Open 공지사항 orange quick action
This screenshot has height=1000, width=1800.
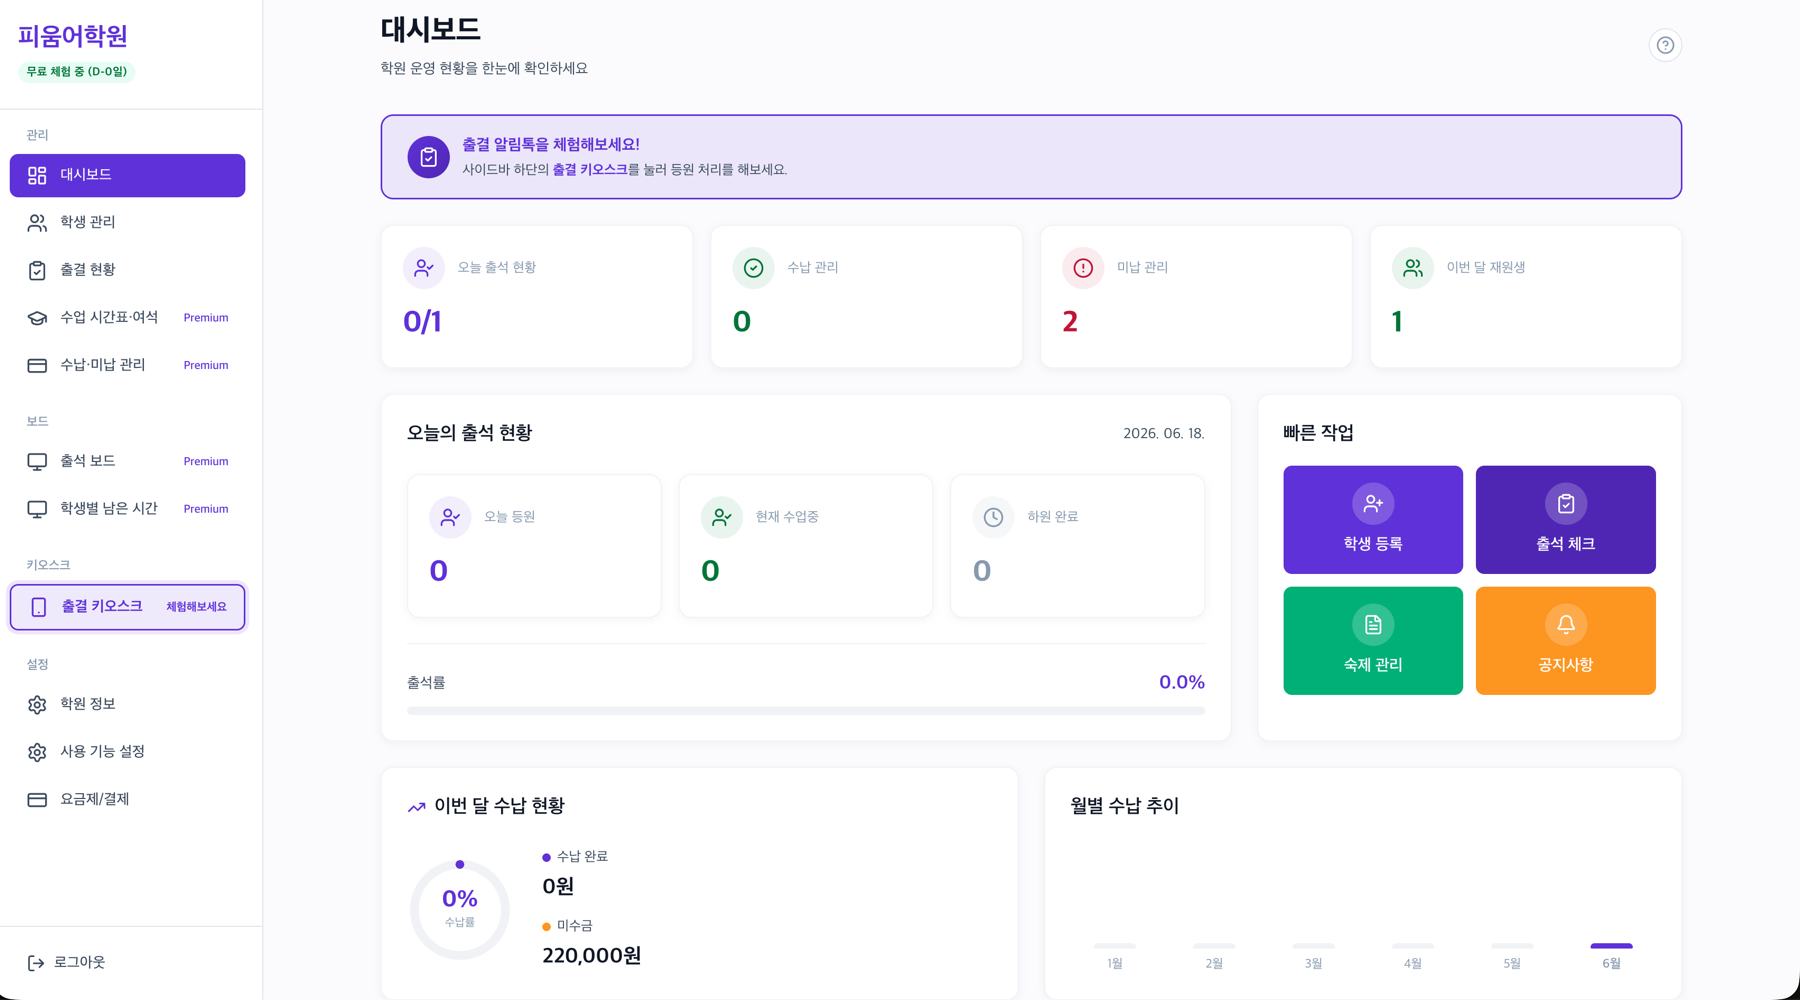point(1566,641)
